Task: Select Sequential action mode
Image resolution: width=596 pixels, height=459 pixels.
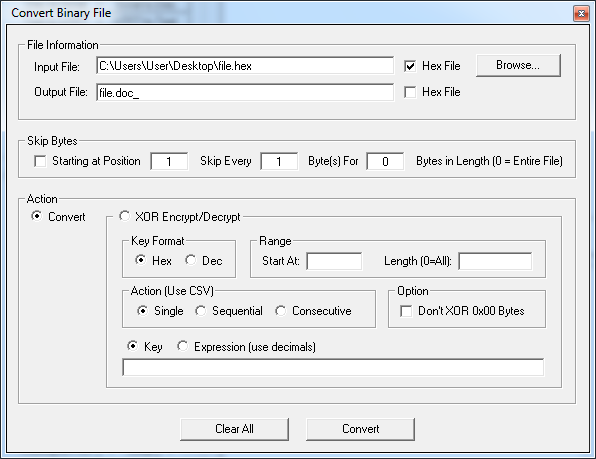Action: [x=200, y=311]
